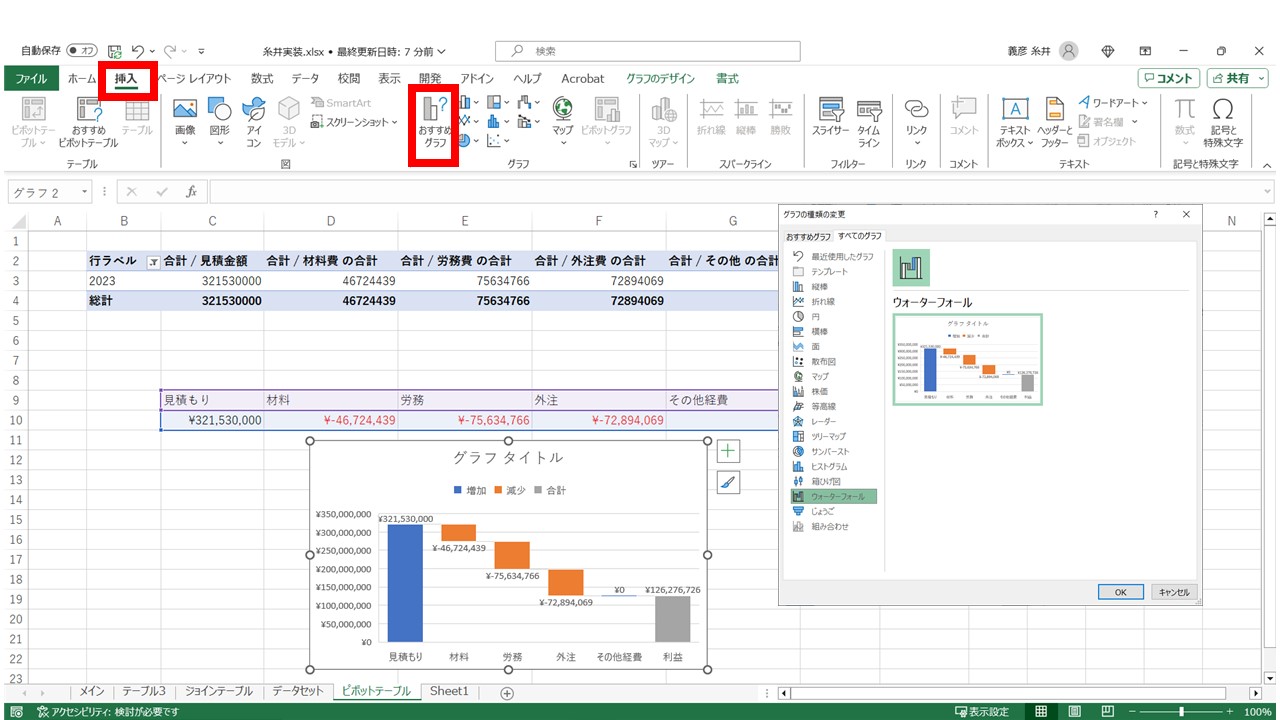Undo the last action
Viewport: 1280px width, 720px height.
tap(137, 51)
